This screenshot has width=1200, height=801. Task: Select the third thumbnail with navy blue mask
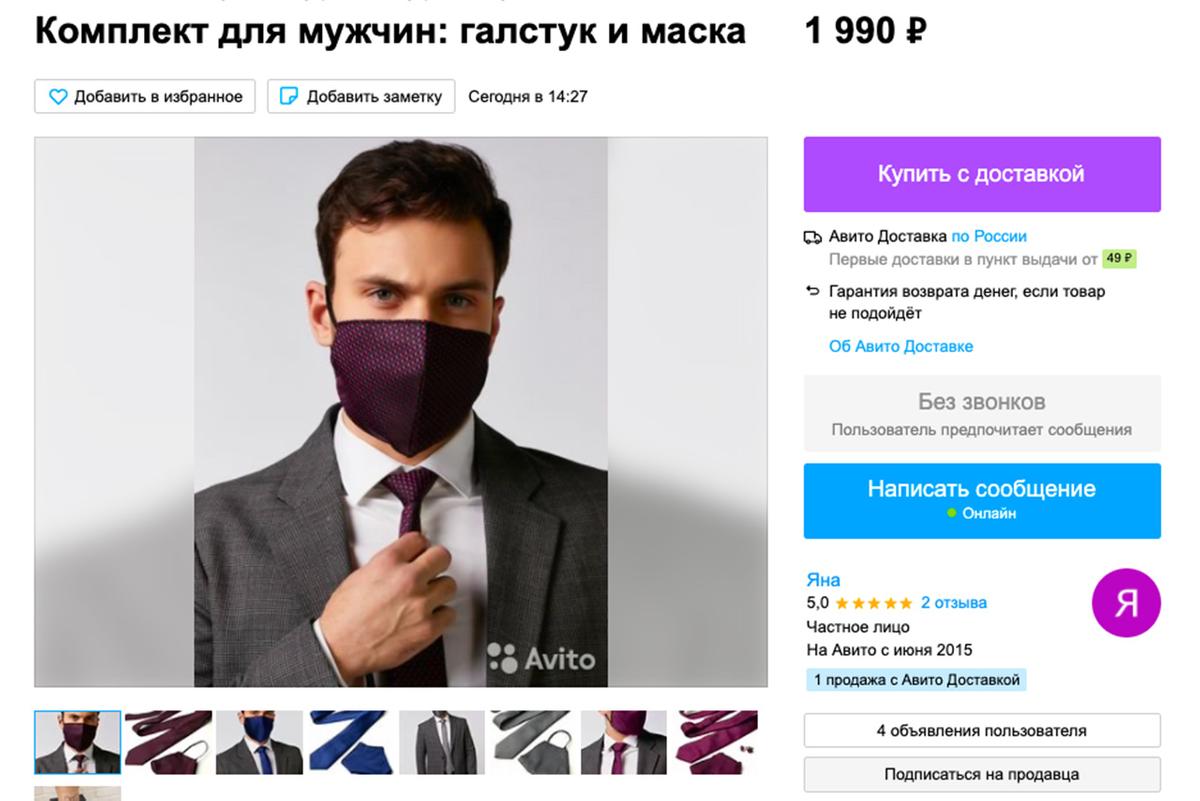259,742
